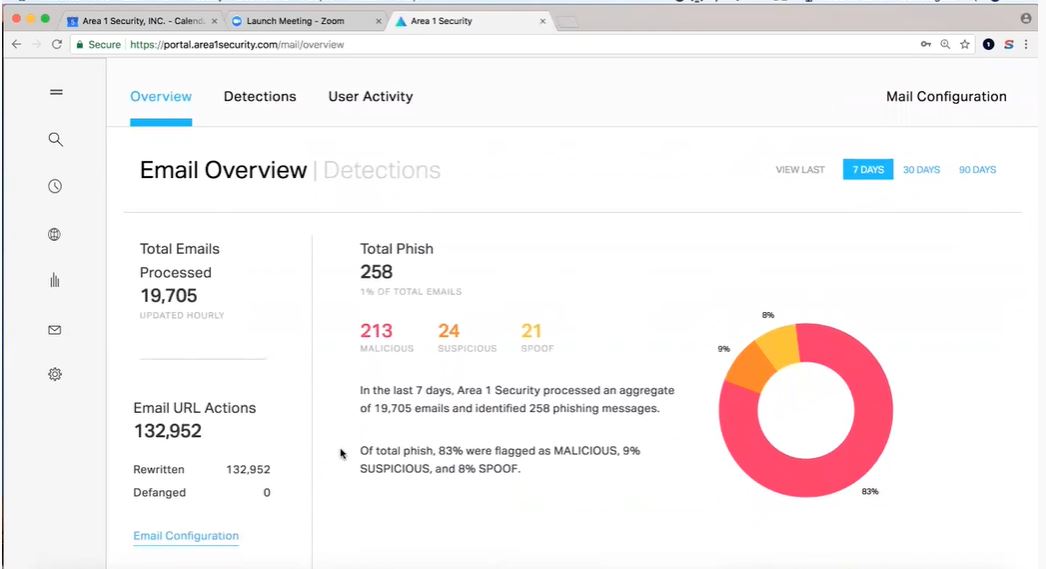Image resolution: width=1046 pixels, height=569 pixels.
Task: Open a new browser tab
Action: 568,22
